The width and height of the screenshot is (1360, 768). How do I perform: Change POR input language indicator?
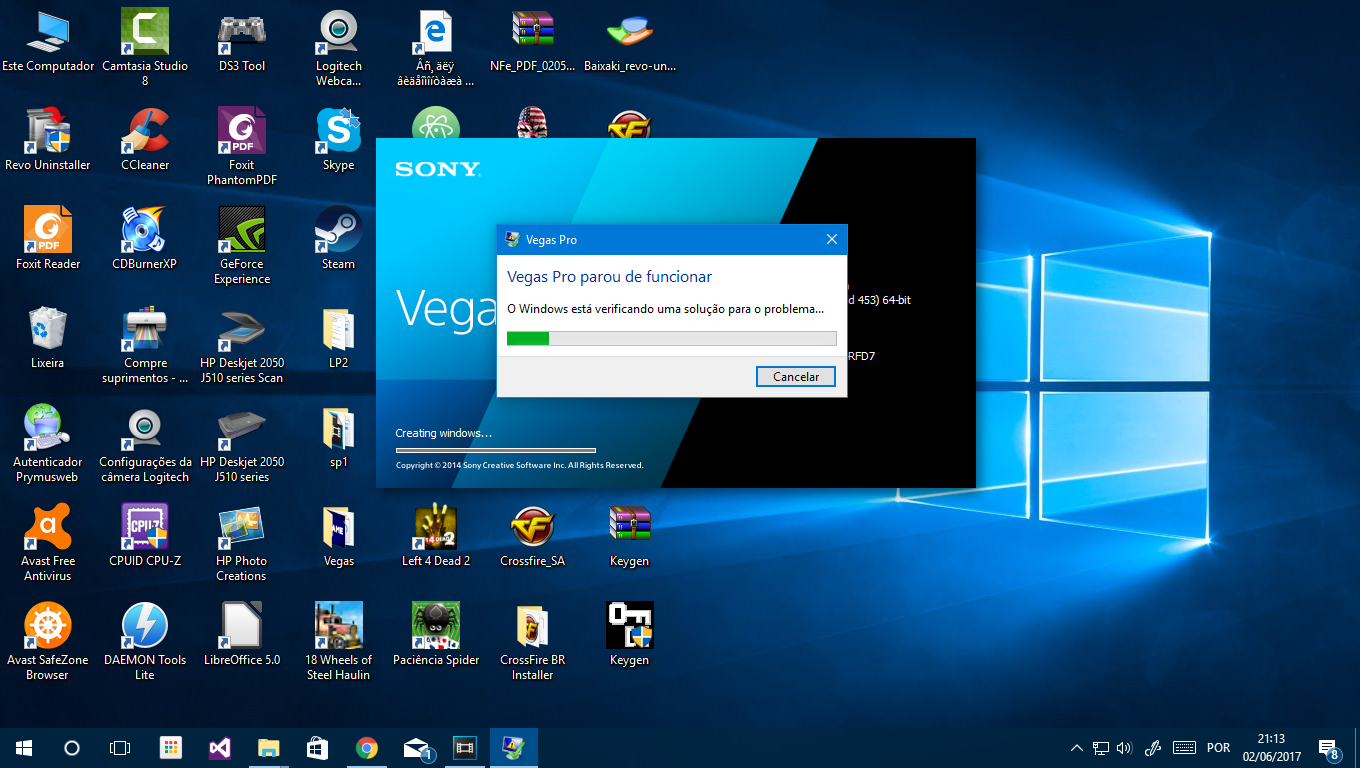click(x=1218, y=748)
